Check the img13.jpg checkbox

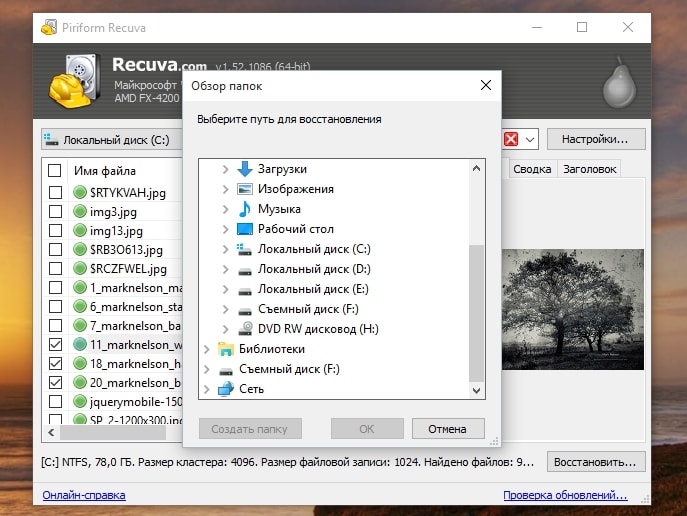55,230
